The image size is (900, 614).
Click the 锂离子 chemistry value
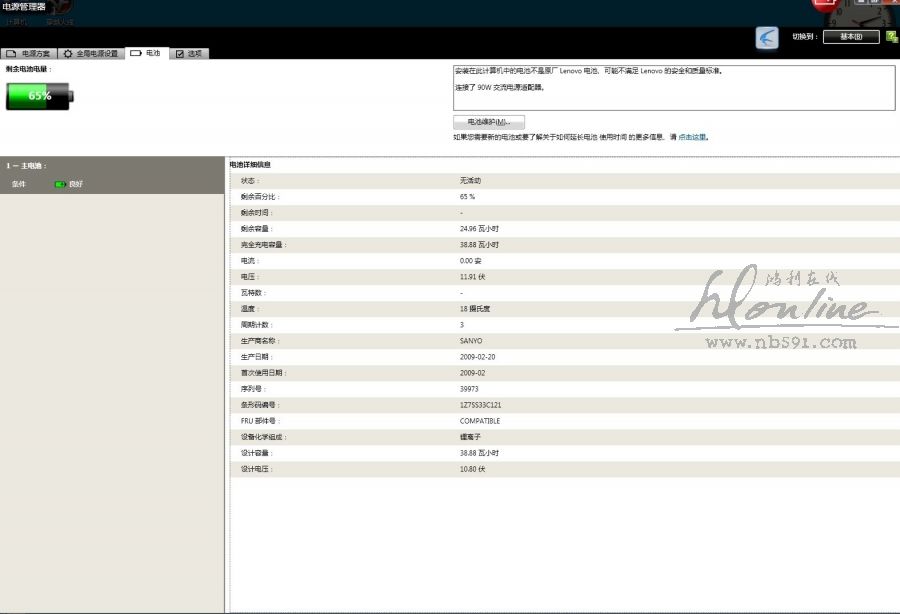click(470, 437)
